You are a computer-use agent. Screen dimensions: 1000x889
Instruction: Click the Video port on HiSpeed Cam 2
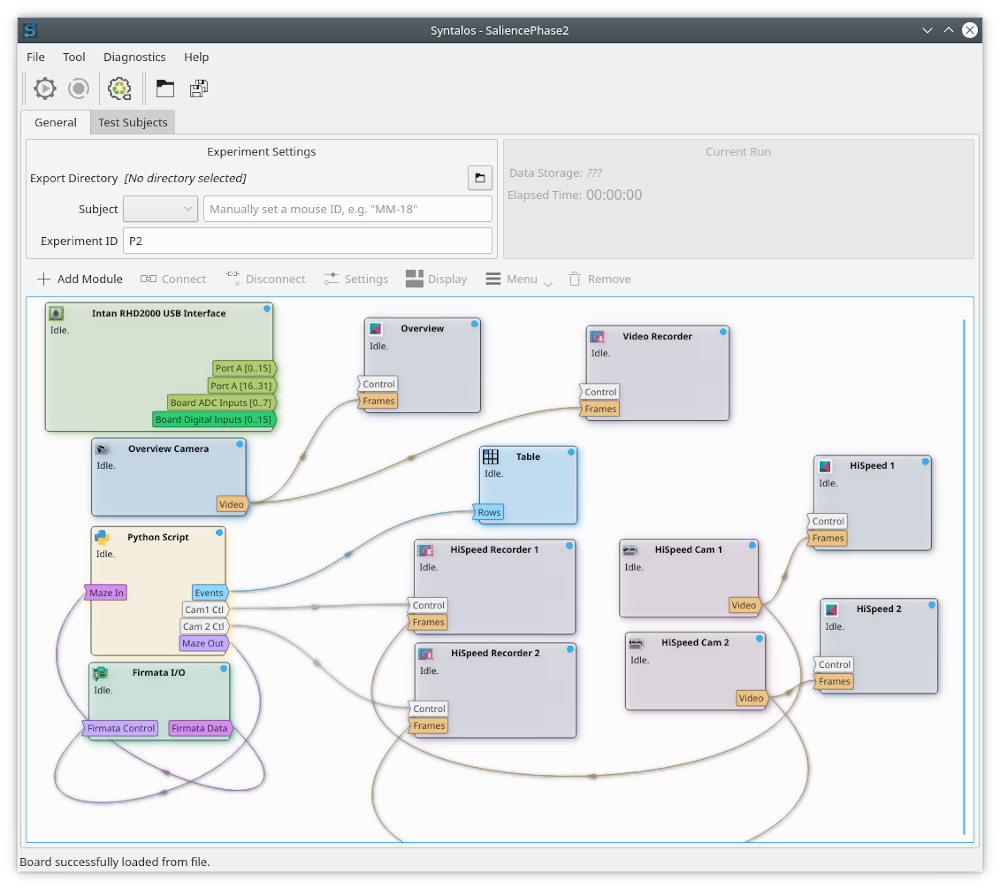pos(751,698)
